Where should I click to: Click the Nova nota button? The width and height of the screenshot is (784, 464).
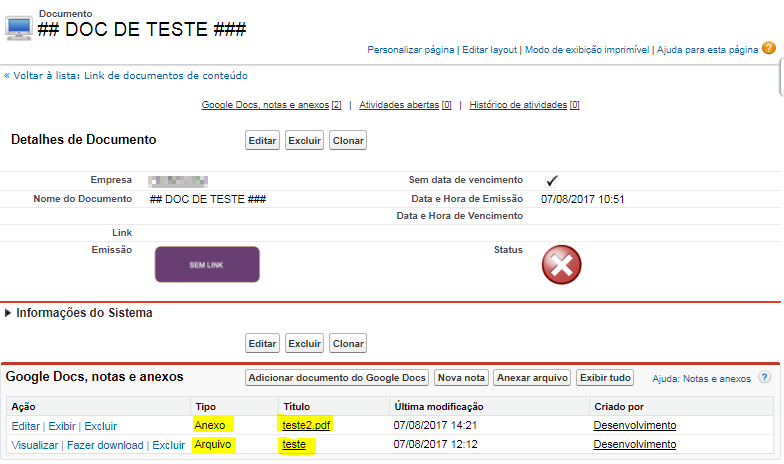[x=461, y=378]
